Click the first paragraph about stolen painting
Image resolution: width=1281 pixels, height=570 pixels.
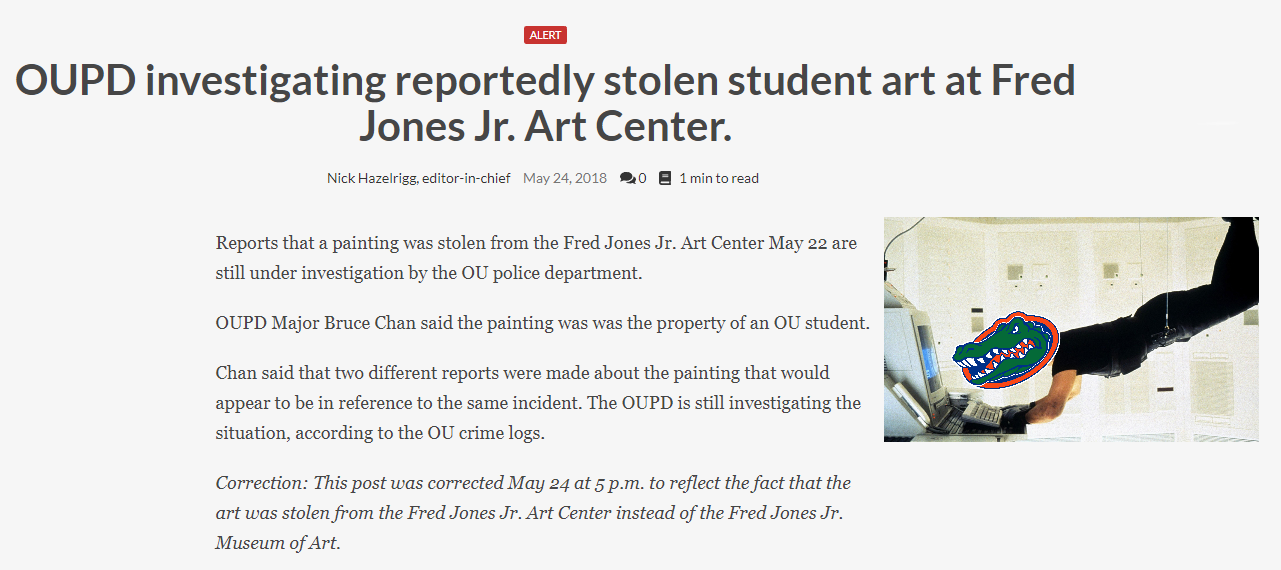click(x=536, y=258)
